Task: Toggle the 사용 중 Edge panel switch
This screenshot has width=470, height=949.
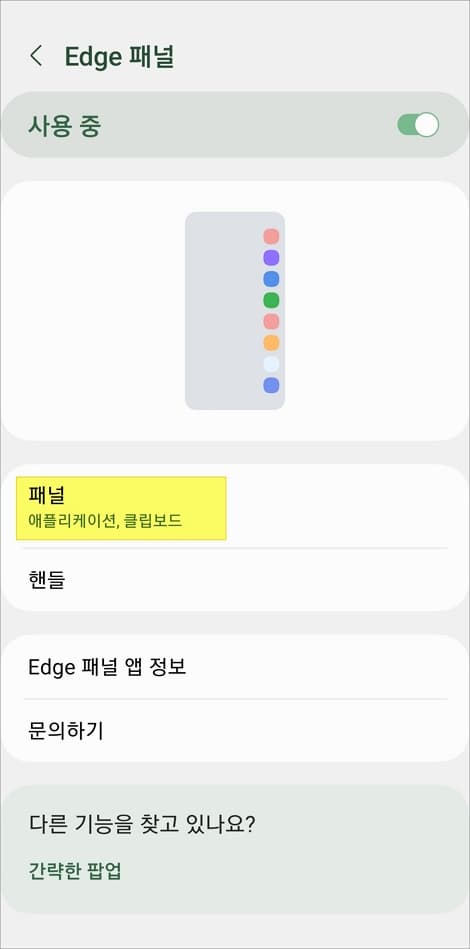Action: pos(418,125)
